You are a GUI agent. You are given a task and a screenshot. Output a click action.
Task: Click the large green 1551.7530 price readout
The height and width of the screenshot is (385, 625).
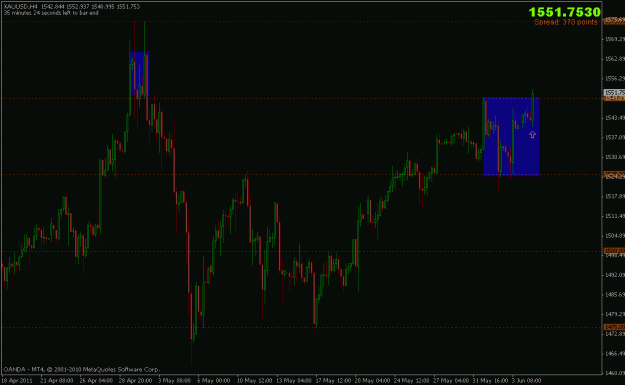(564, 12)
